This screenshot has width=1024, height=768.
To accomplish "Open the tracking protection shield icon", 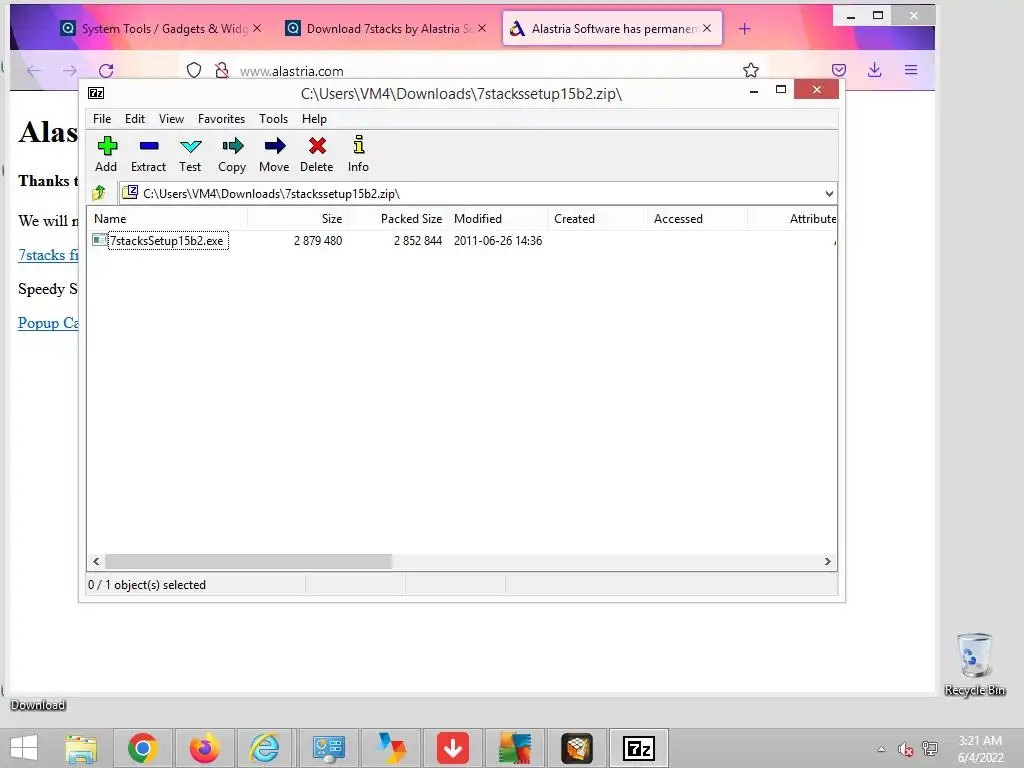I will (x=194, y=70).
